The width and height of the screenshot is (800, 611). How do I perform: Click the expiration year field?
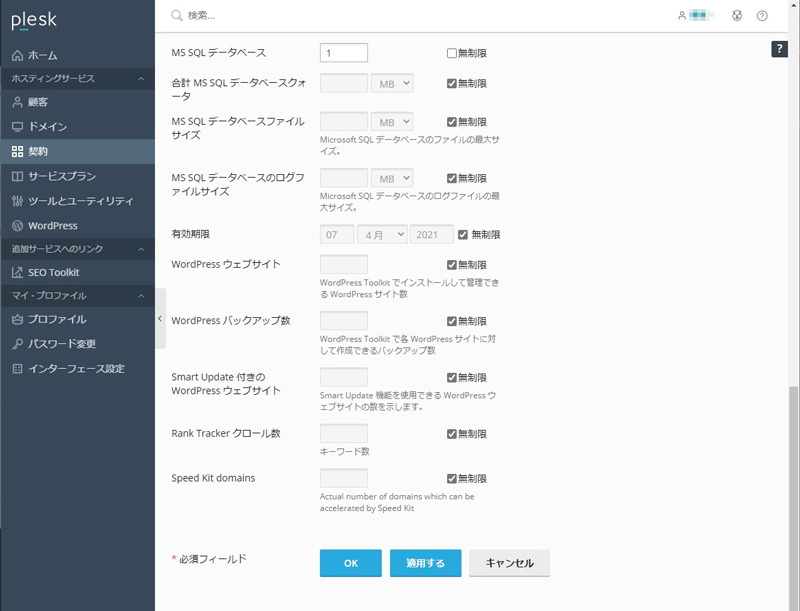click(432, 235)
